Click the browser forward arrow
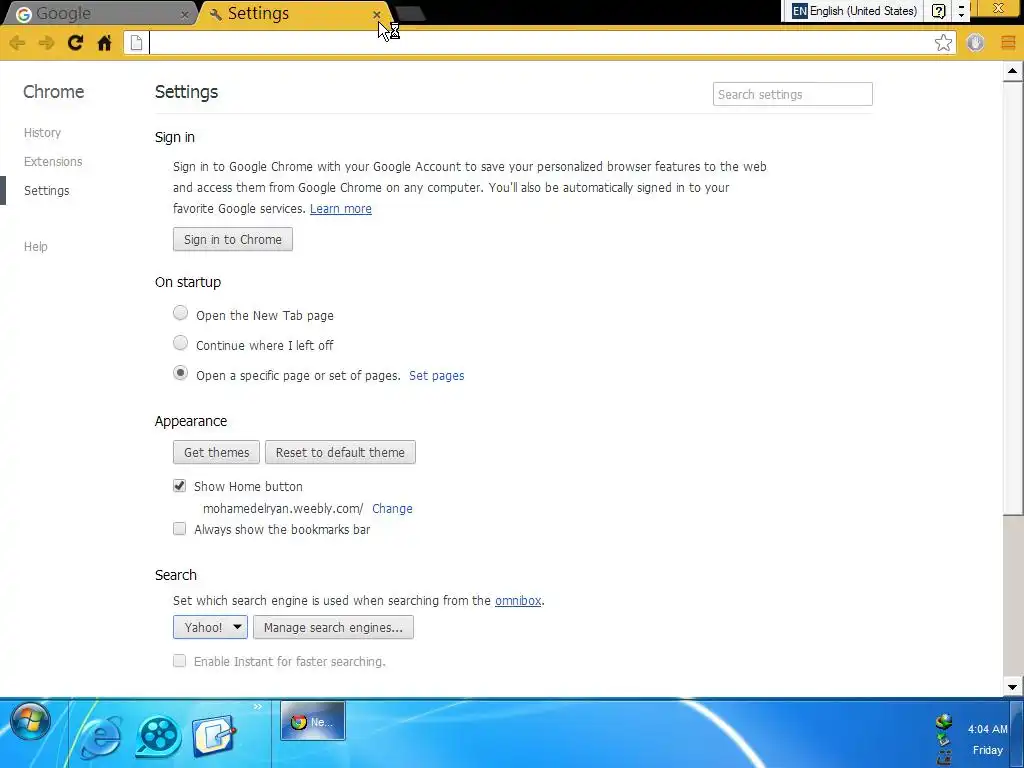1024x768 pixels. [x=46, y=43]
